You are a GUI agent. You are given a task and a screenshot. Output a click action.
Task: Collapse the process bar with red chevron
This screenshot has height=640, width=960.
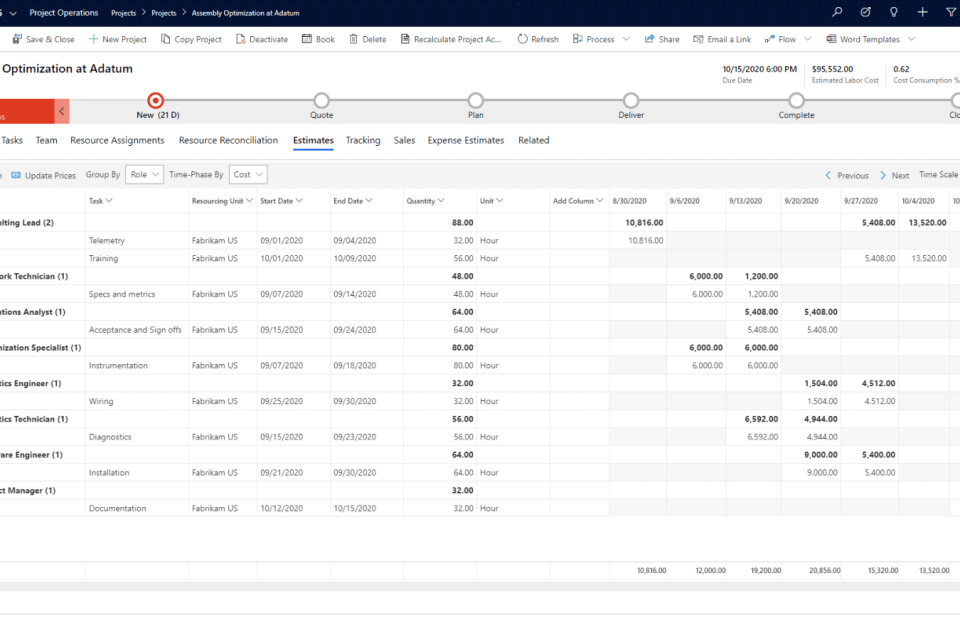point(62,111)
